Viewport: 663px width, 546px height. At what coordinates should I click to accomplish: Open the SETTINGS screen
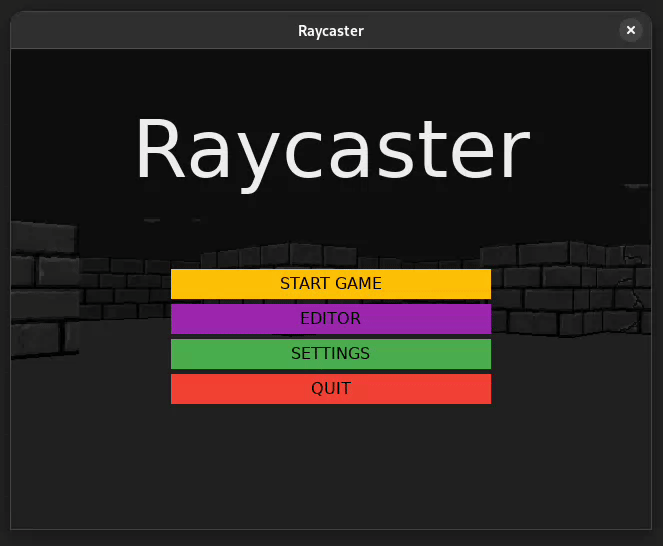pyautogui.click(x=330, y=354)
